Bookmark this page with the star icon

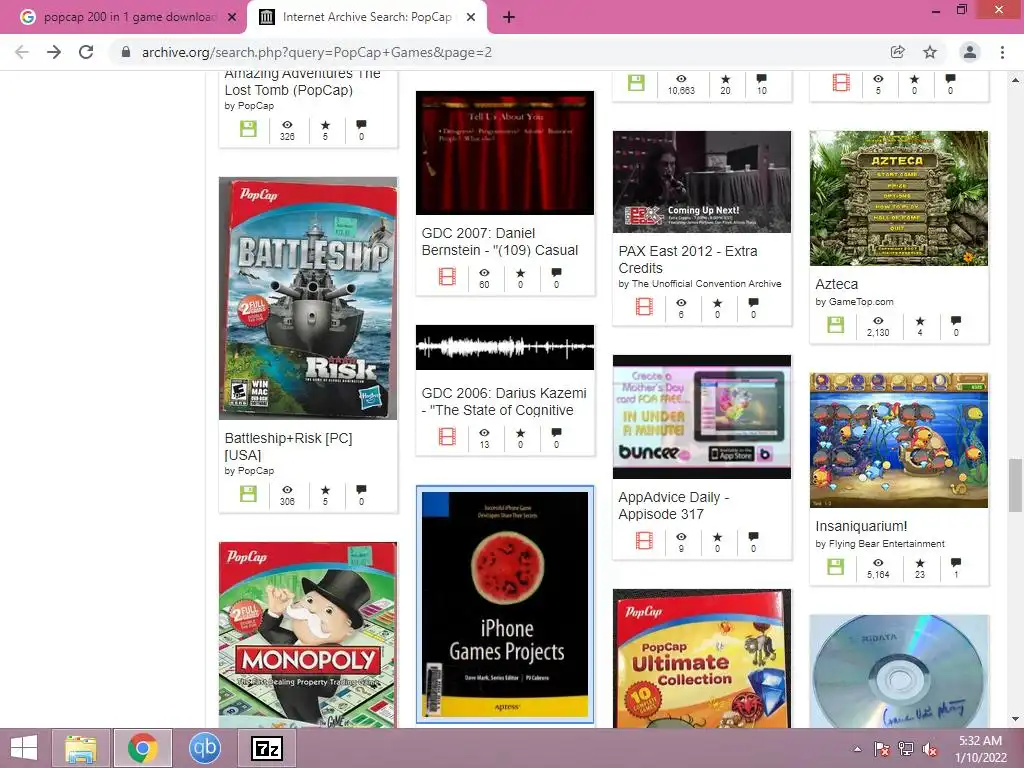click(x=930, y=52)
